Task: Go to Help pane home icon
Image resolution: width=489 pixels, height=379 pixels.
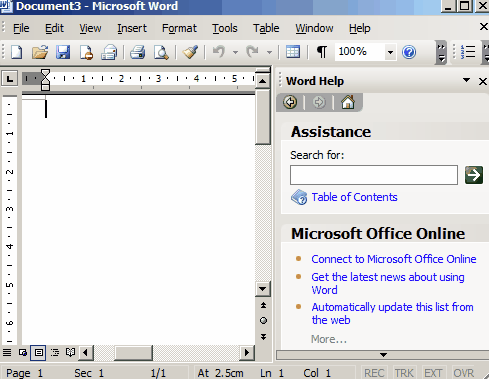Action: pyautogui.click(x=348, y=102)
